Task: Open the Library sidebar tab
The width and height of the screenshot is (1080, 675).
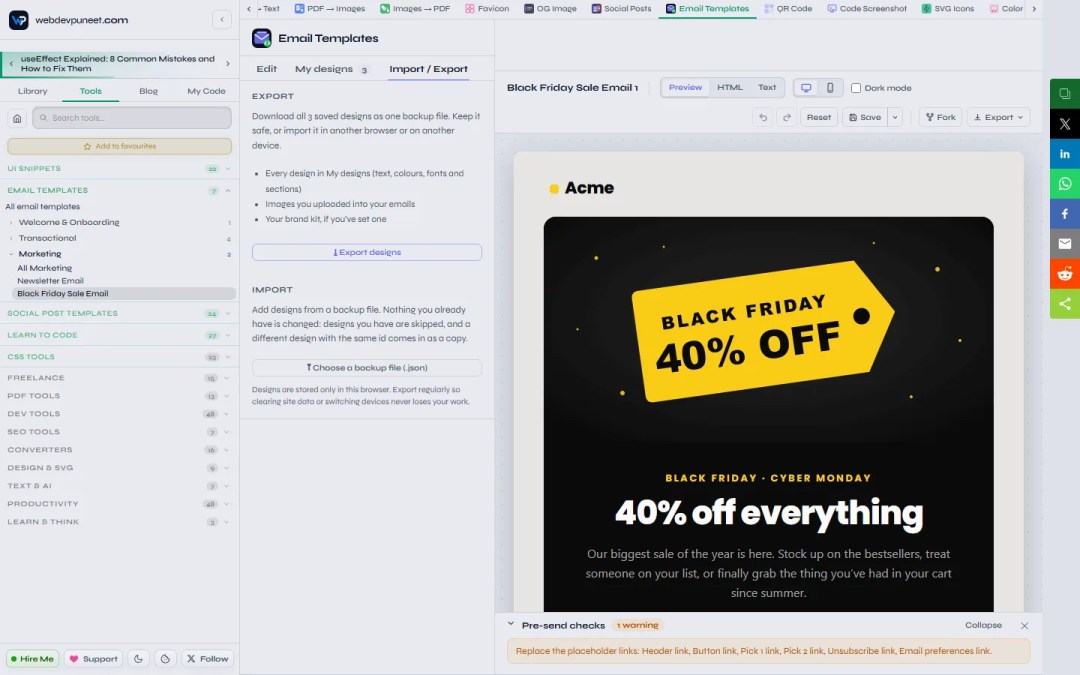Action: point(32,91)
